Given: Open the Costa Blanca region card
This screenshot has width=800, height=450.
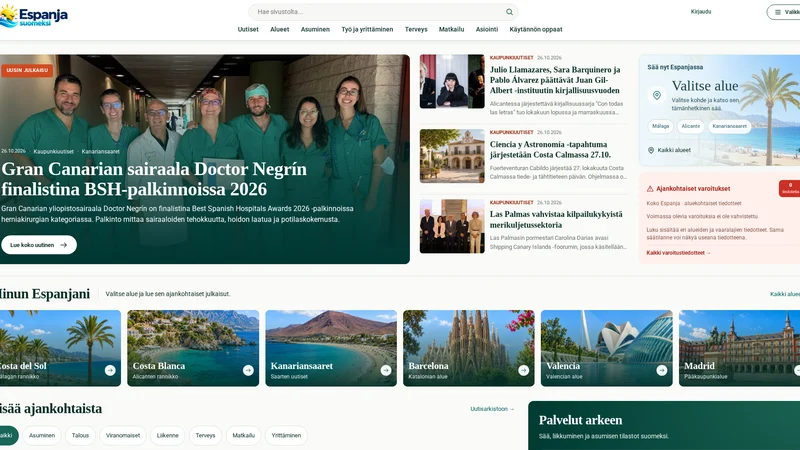Looking at the screenshot, I should 193,348.
